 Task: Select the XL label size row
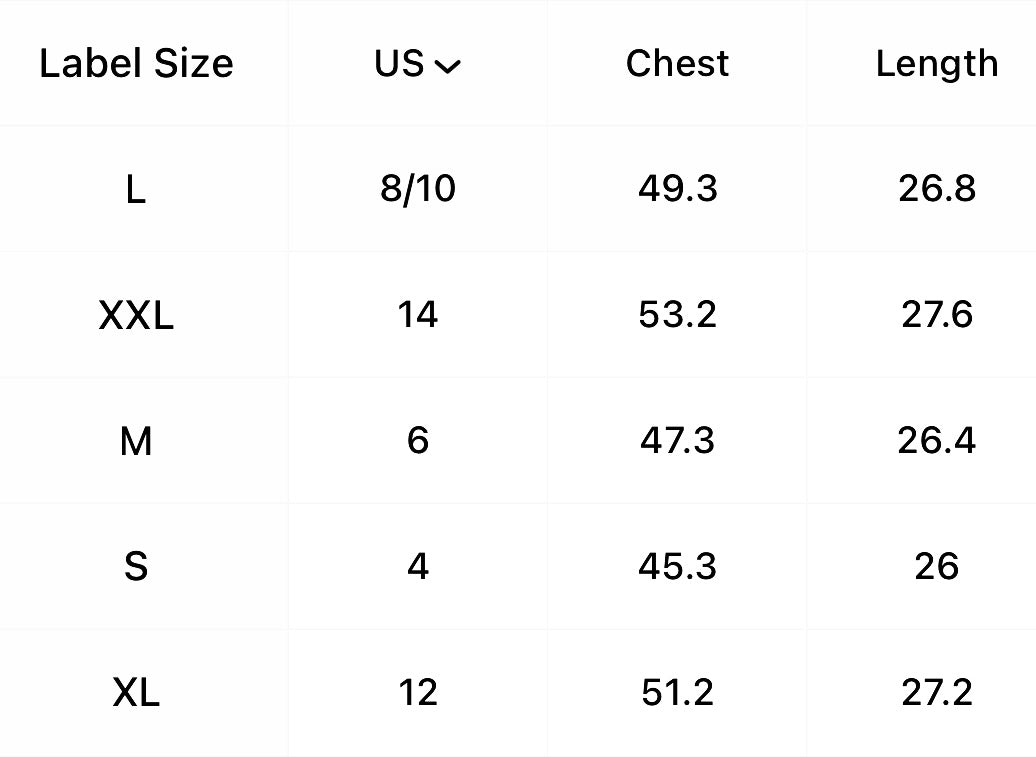[x=136, y=692]
